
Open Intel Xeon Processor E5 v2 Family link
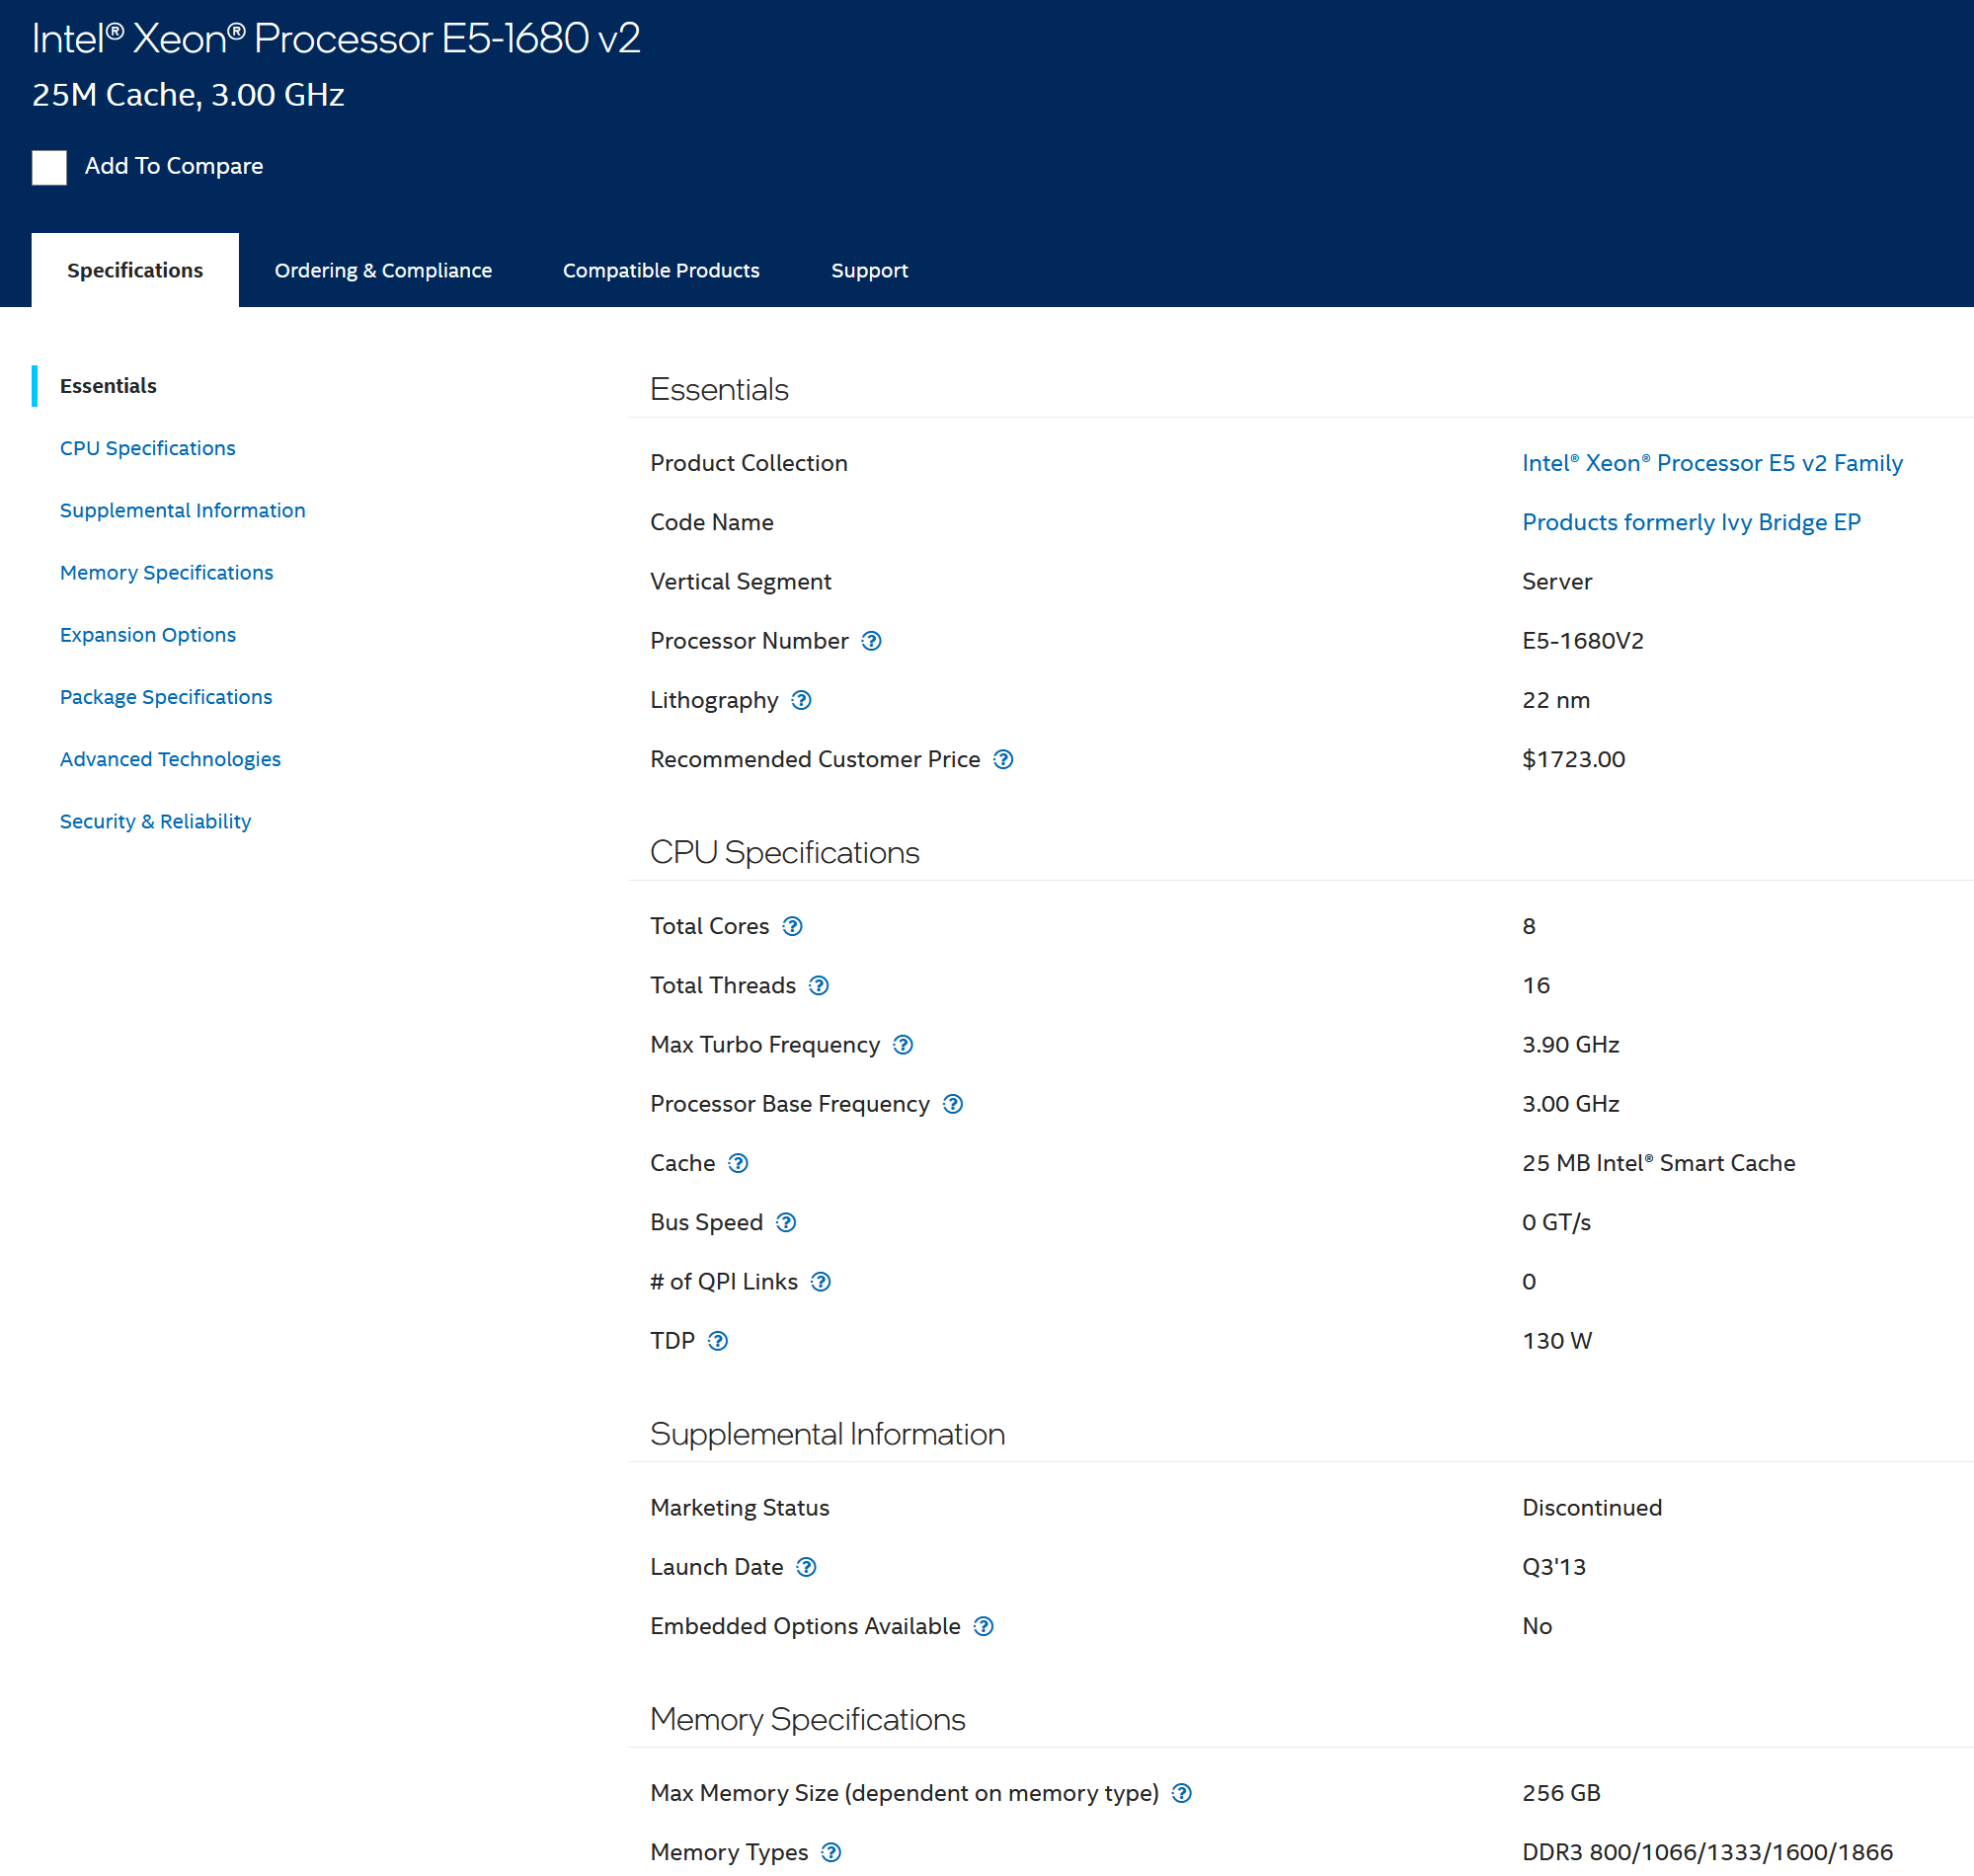tap(1711, 463)
